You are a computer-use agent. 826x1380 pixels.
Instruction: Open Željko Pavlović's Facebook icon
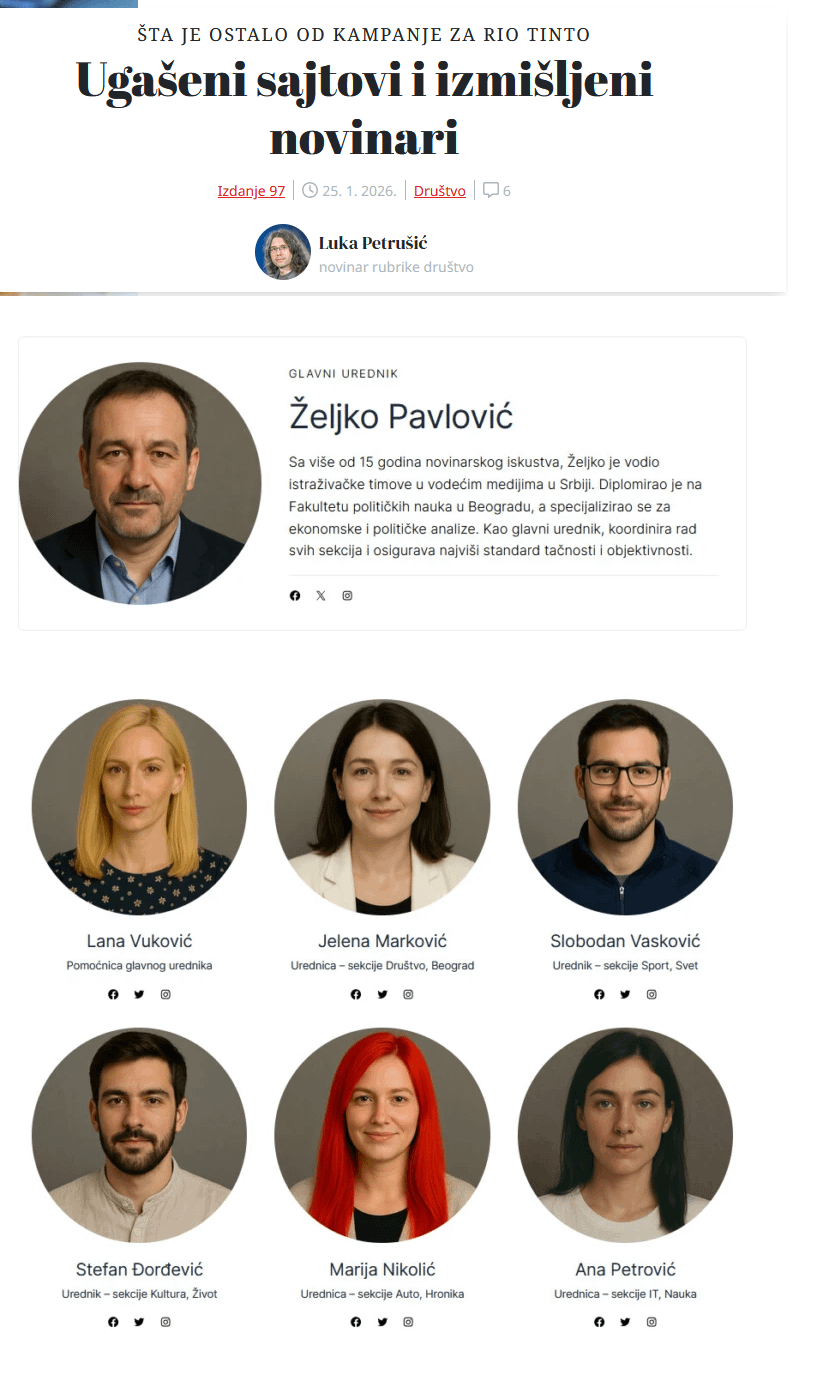[x=295, y=596]
